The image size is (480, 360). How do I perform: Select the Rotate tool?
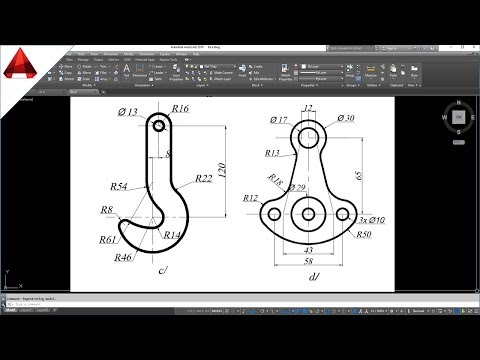pyautogui.click(x=84, y=66)
